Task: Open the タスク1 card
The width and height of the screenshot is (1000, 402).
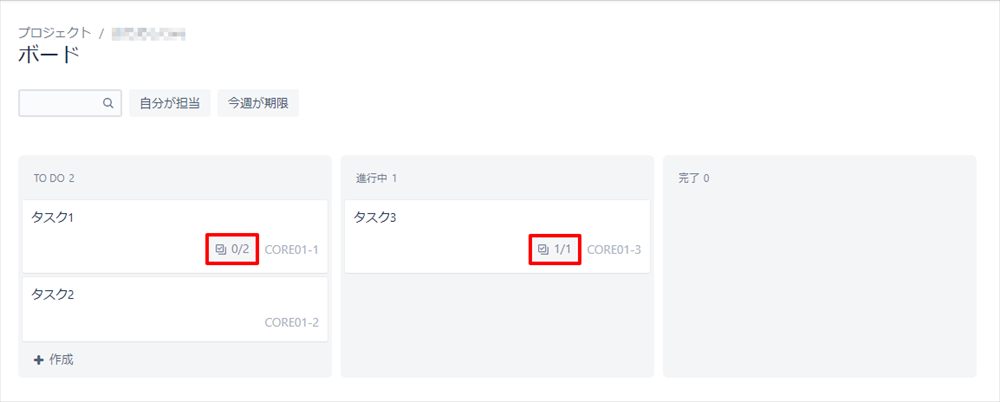Action: [x=175, y=236]
